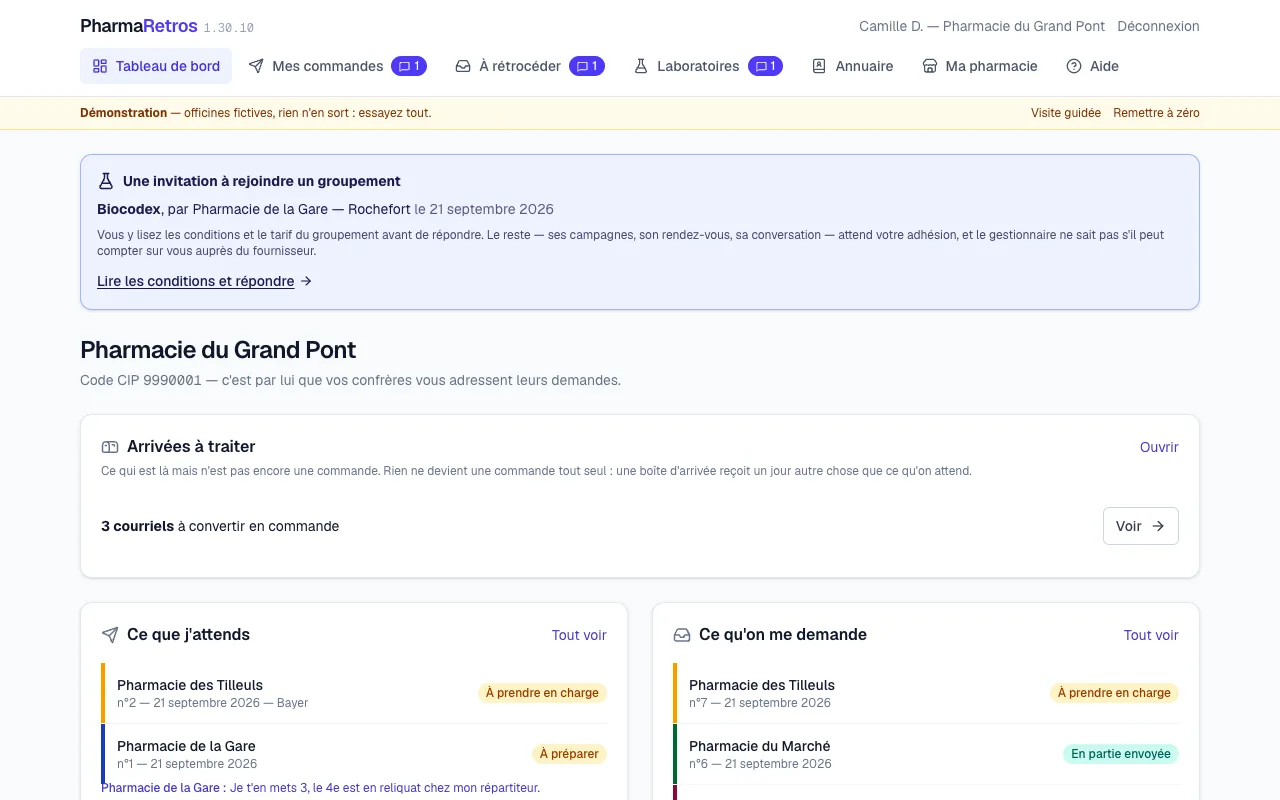Click the inbox tray icon beside À rétrocéder

coord(463,66)
